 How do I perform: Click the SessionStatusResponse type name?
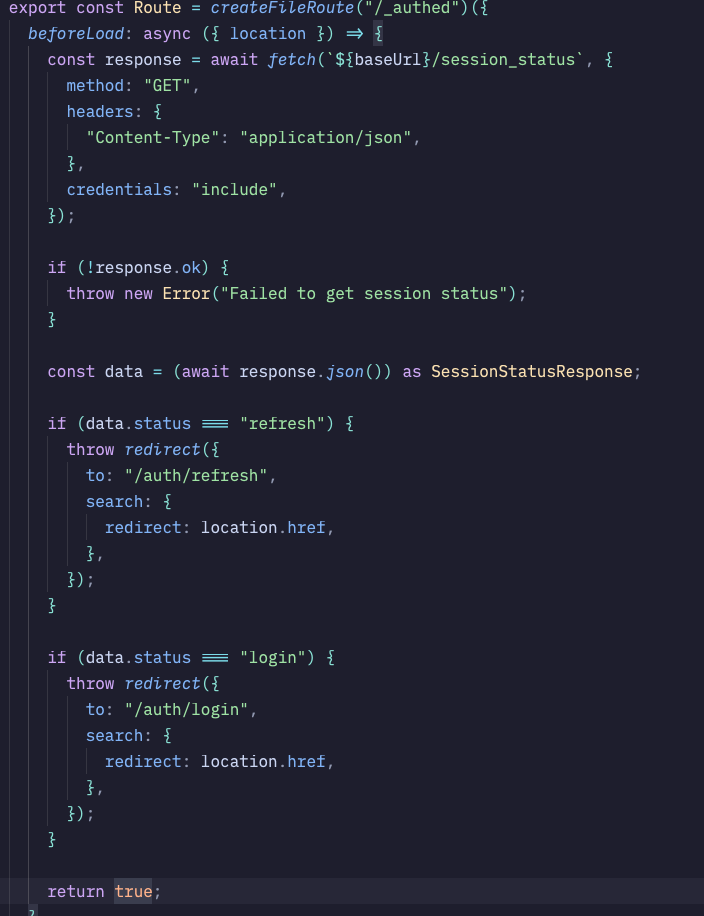coord(532,372)
